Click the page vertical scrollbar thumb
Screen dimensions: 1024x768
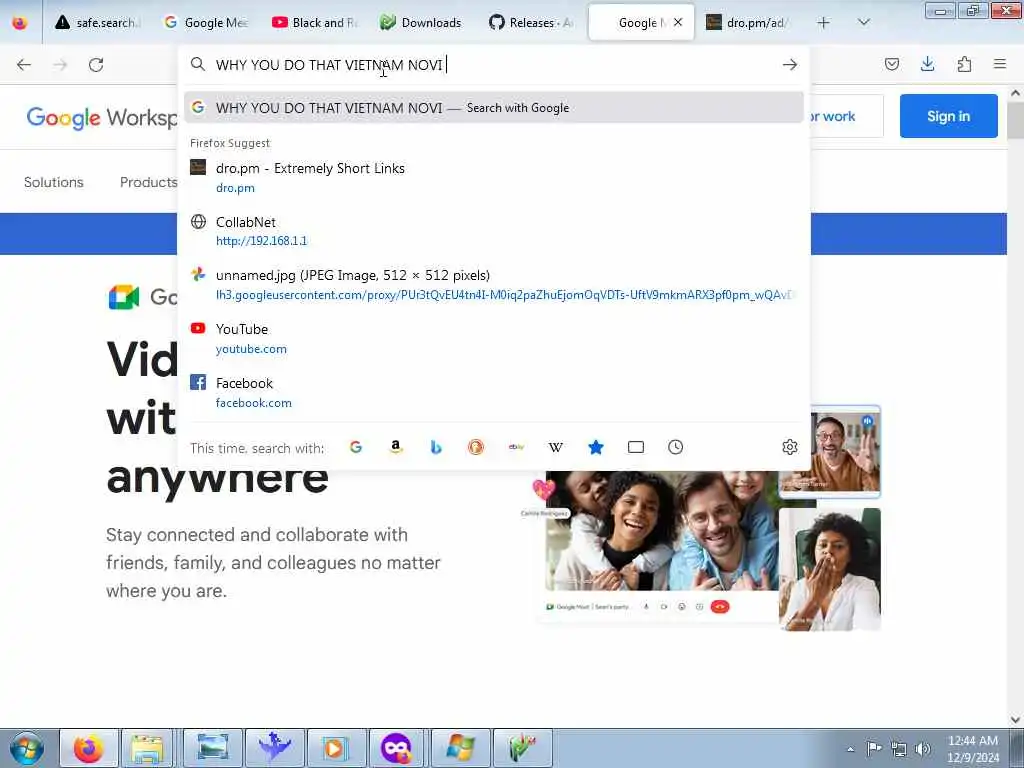[1015, 120]
